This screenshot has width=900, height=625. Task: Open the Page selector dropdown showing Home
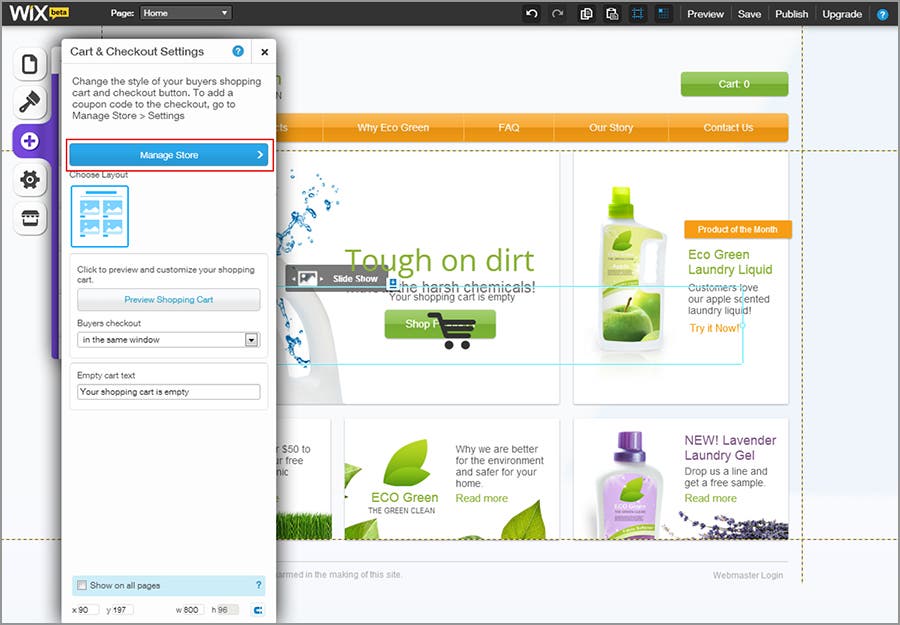pos(185,14)
